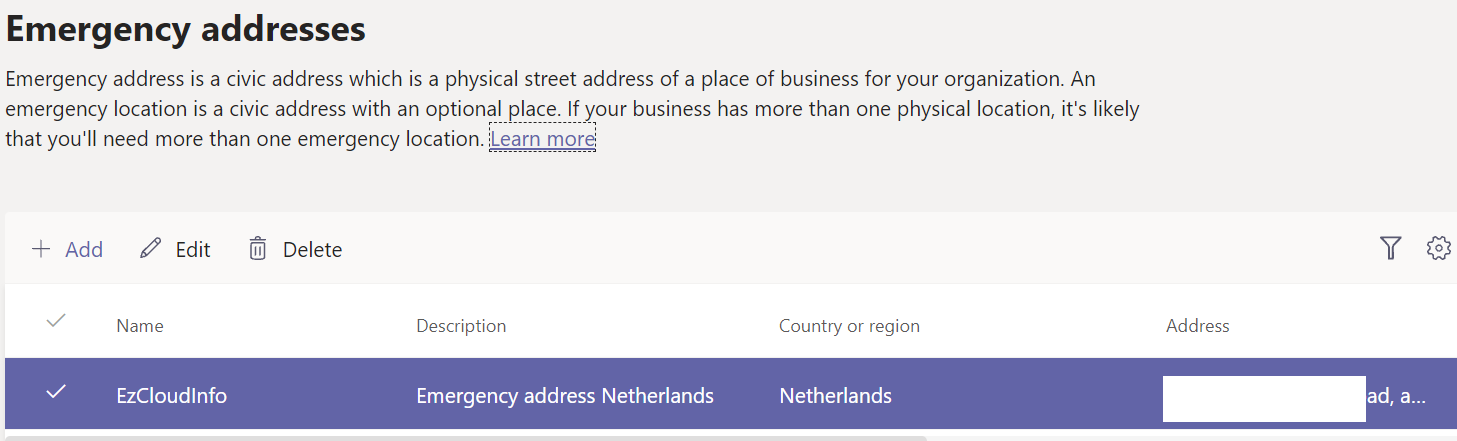Click the plus icon for Add
Viewport: 1457px width, 441px height.
pyautogui.click(x=41, y=249)
